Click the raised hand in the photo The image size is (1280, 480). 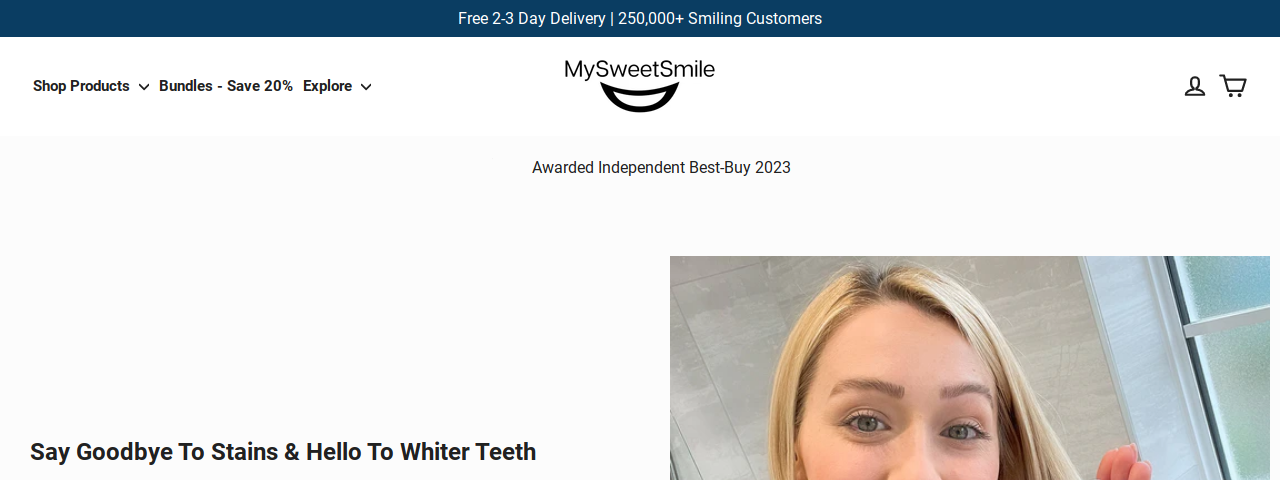[x=1124, y=463]
